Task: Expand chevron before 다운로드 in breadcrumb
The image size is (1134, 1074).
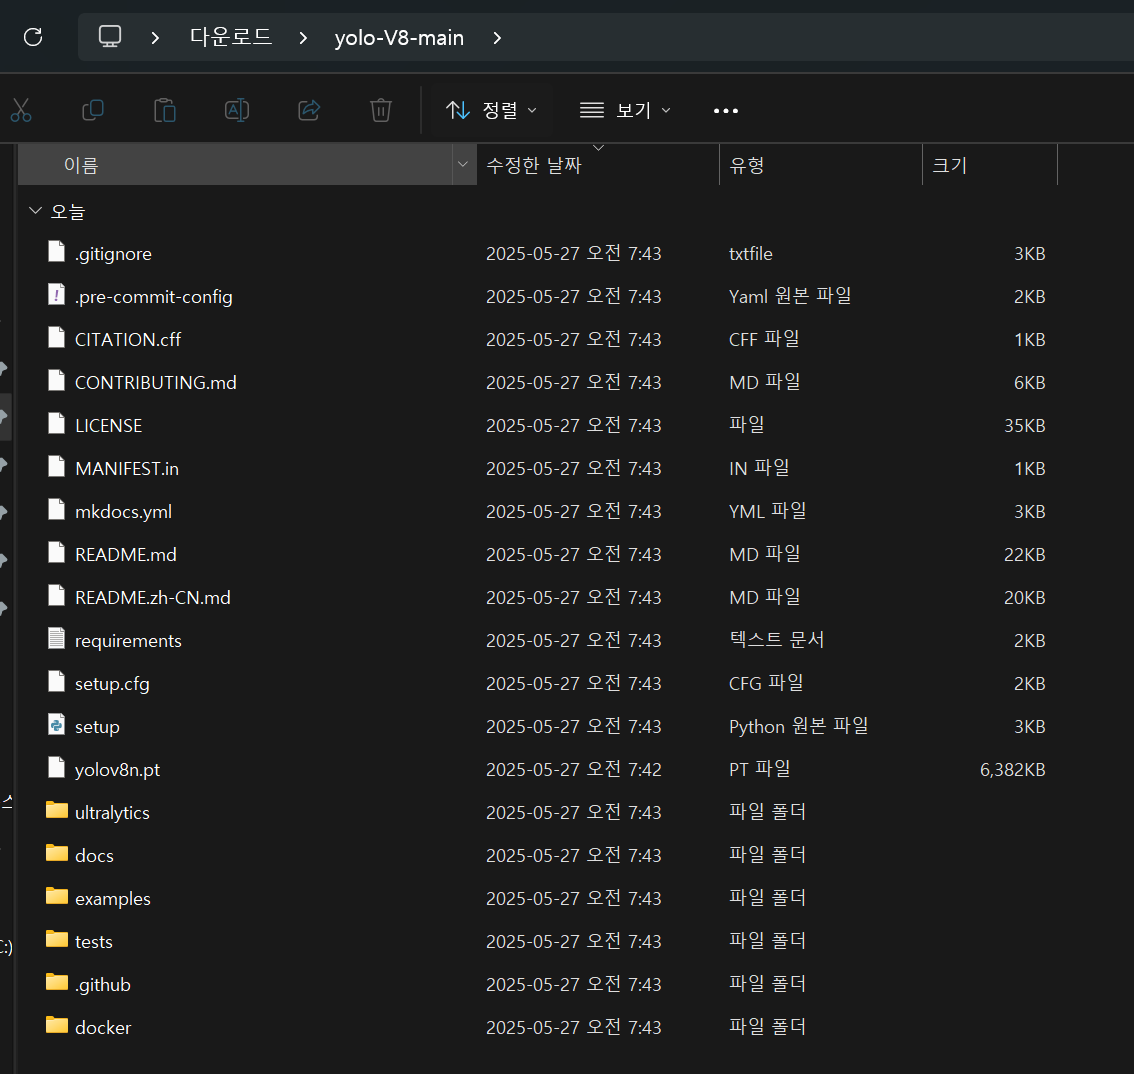Action: [x=155, y=38]
